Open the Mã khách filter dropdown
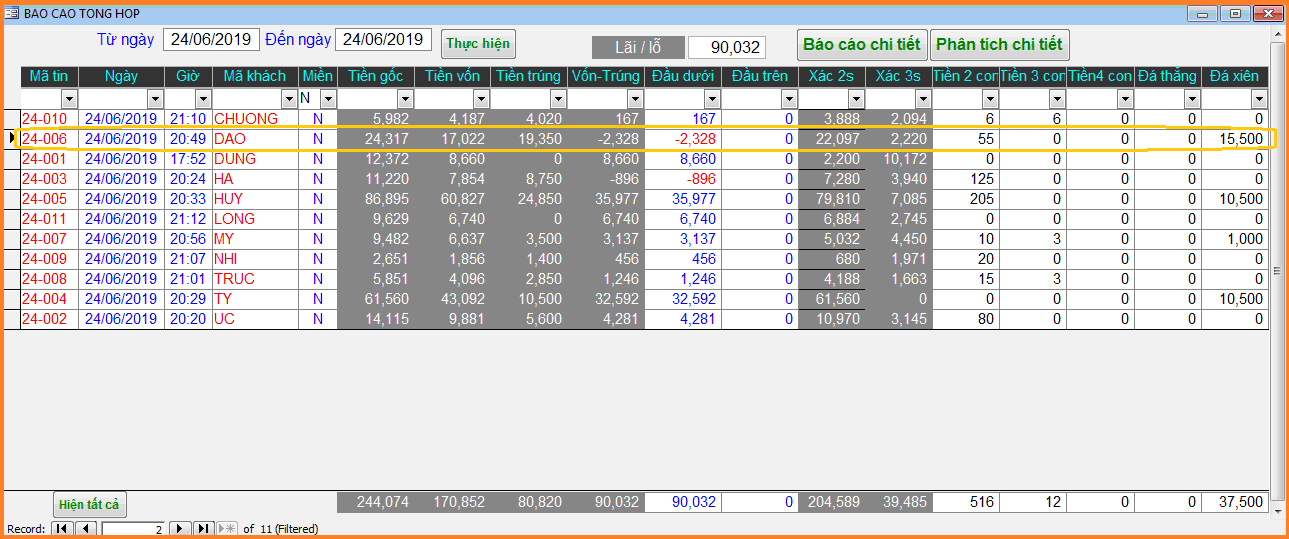 [x=289, y=99]
